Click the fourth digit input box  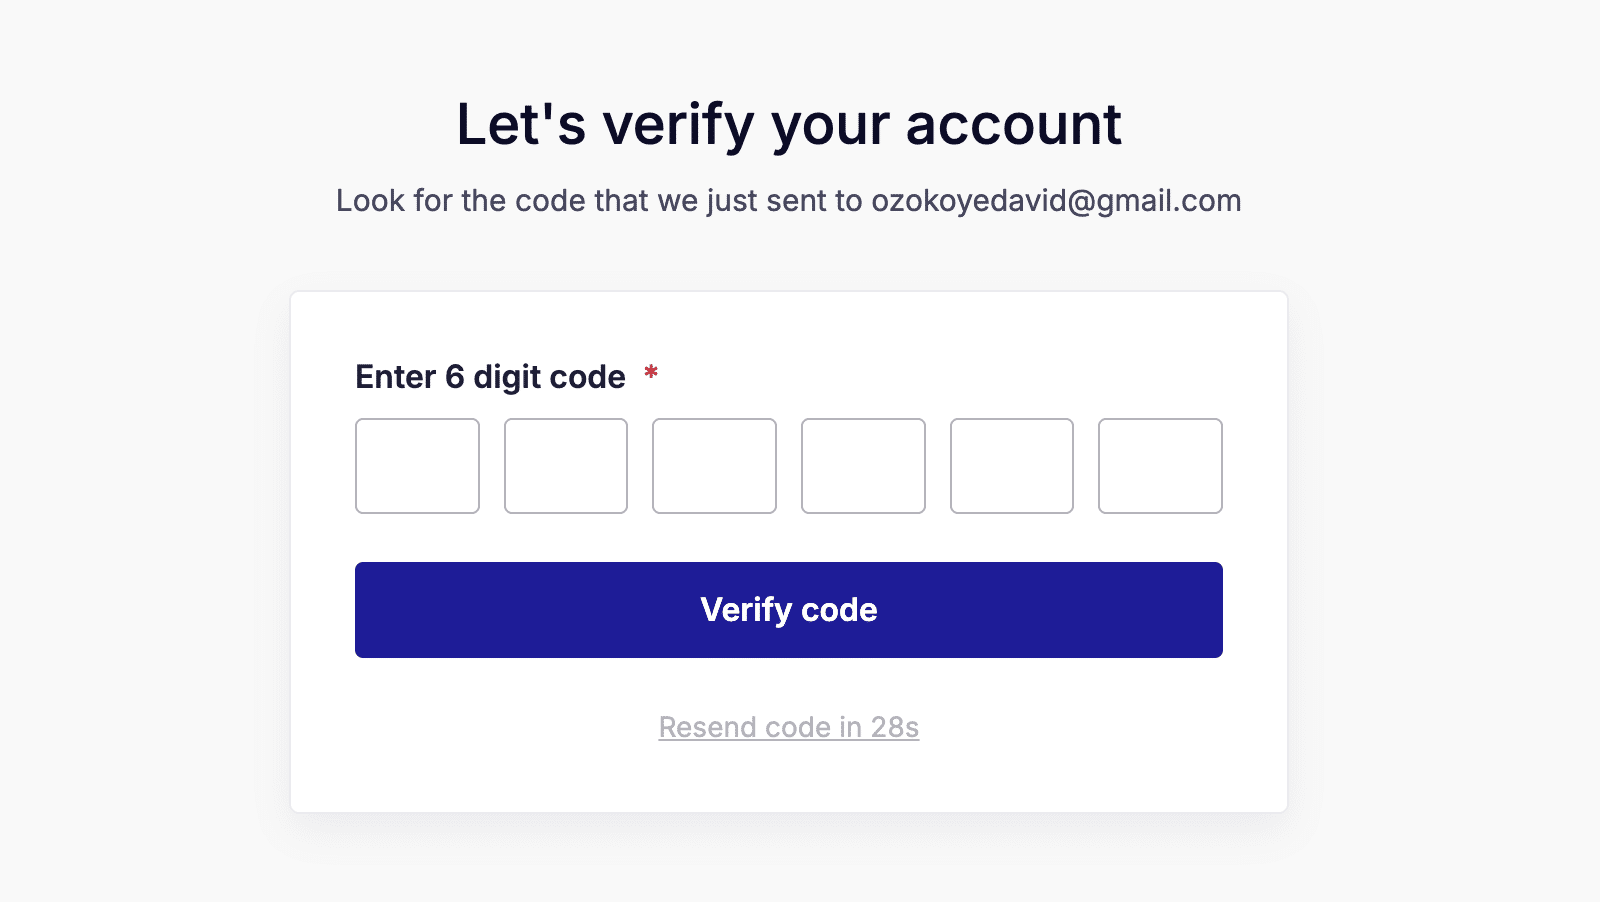[863, 466]
